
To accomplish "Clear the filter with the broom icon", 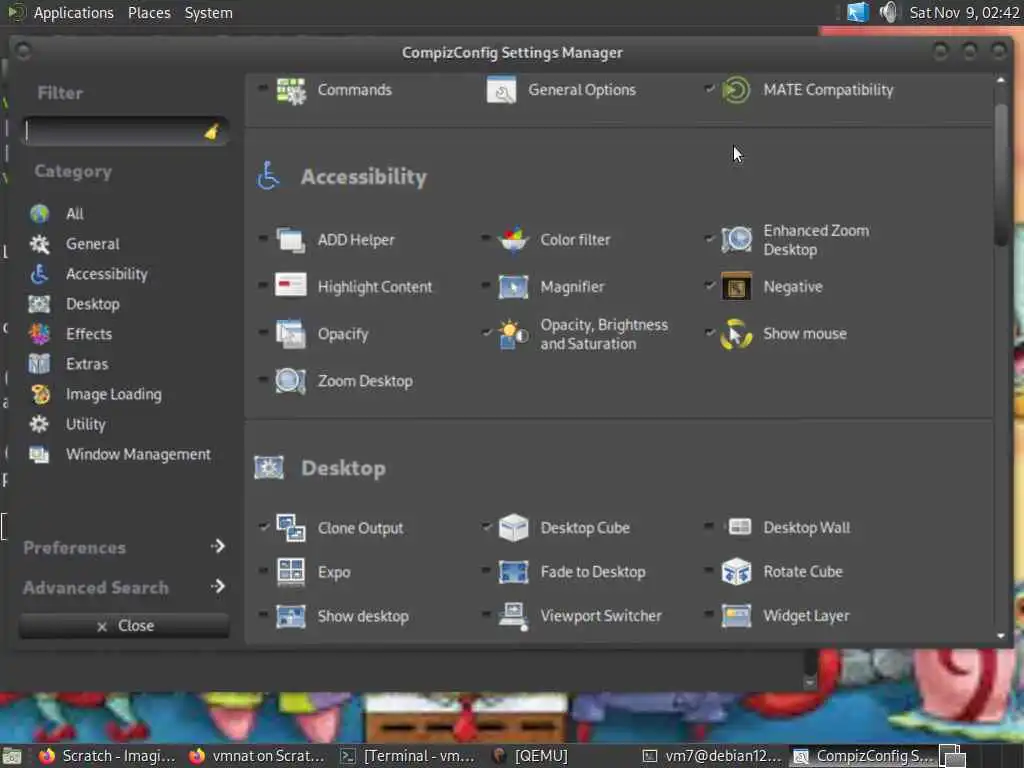I will 211,132.
